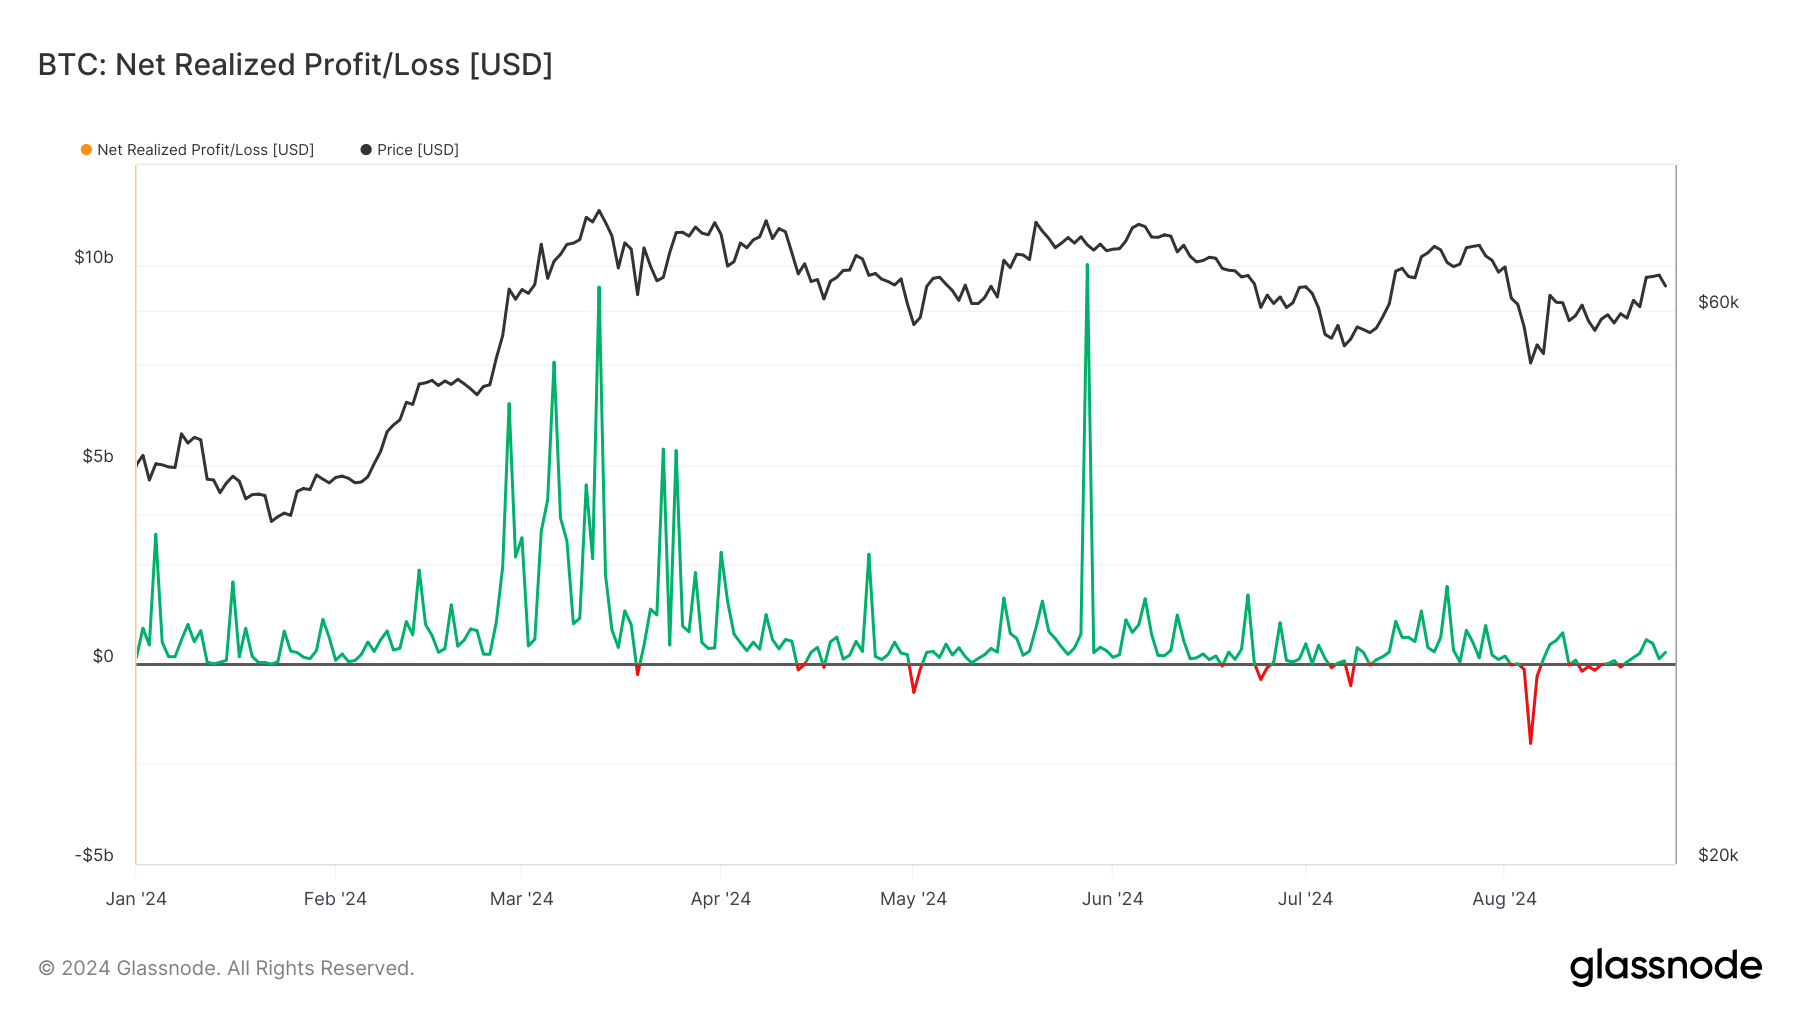Select the tallest green spike near June
The width and height of the screenshot is (1800, 1013).
(1087, 265)
